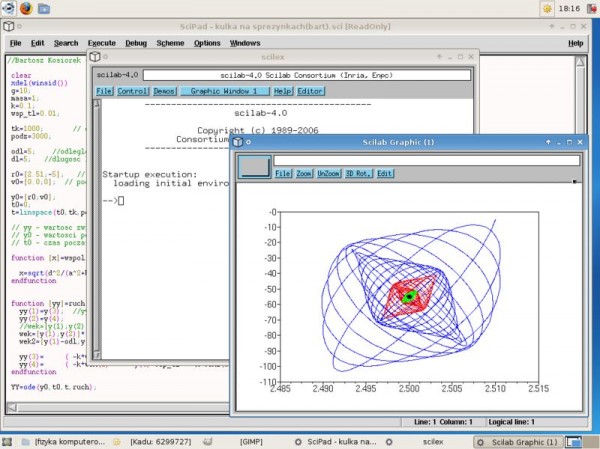600x449 pixels.
Task: Click the Firefox icon in top panel
Action: [x=26, y=8]
